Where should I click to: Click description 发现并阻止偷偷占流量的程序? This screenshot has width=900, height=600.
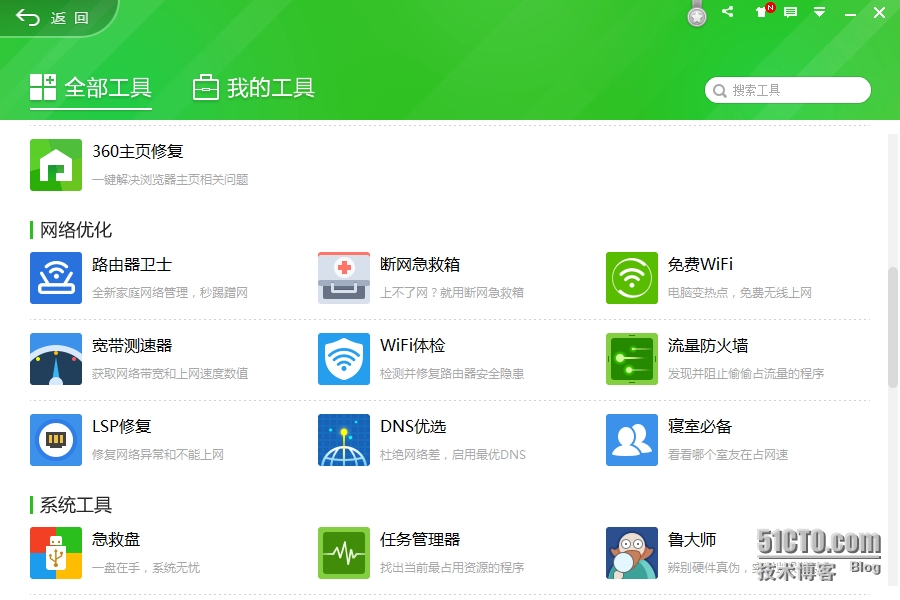pyautogui.click(x=746, y=374)
